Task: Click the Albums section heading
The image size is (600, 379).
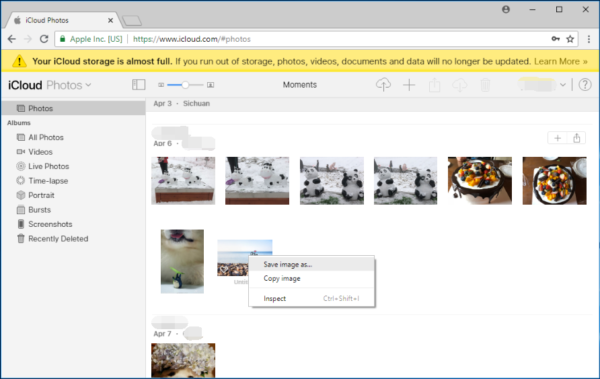Action: pyautogui.click(x=19, y=123)
